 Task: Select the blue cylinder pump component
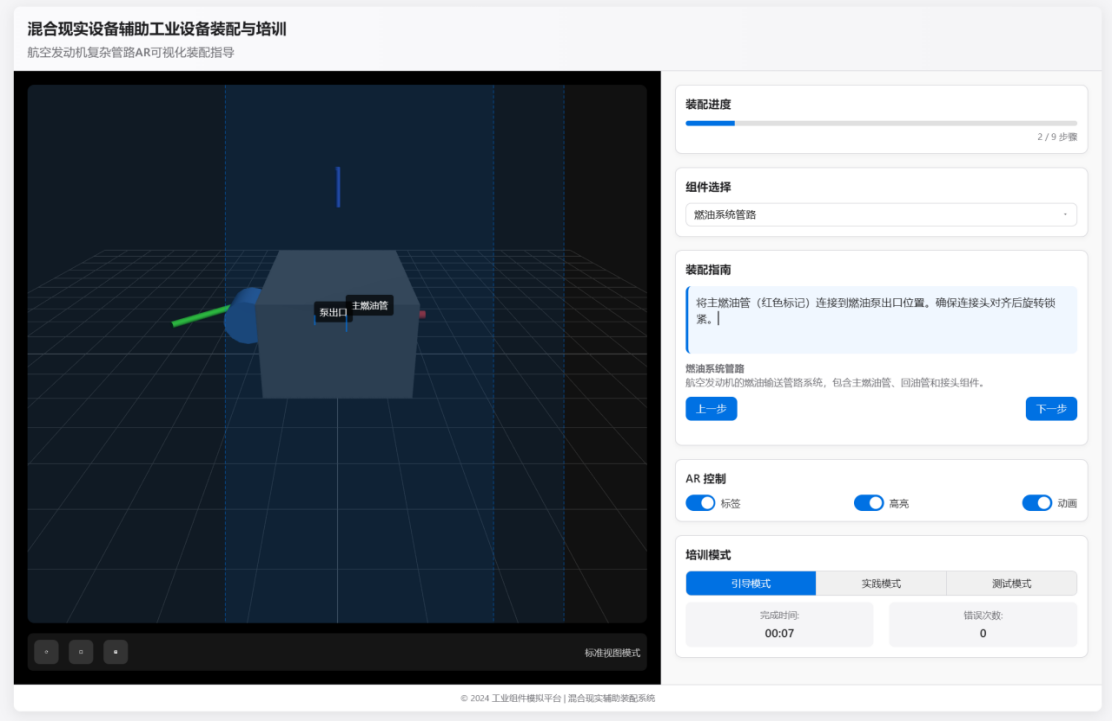click(x=242, y=316)
